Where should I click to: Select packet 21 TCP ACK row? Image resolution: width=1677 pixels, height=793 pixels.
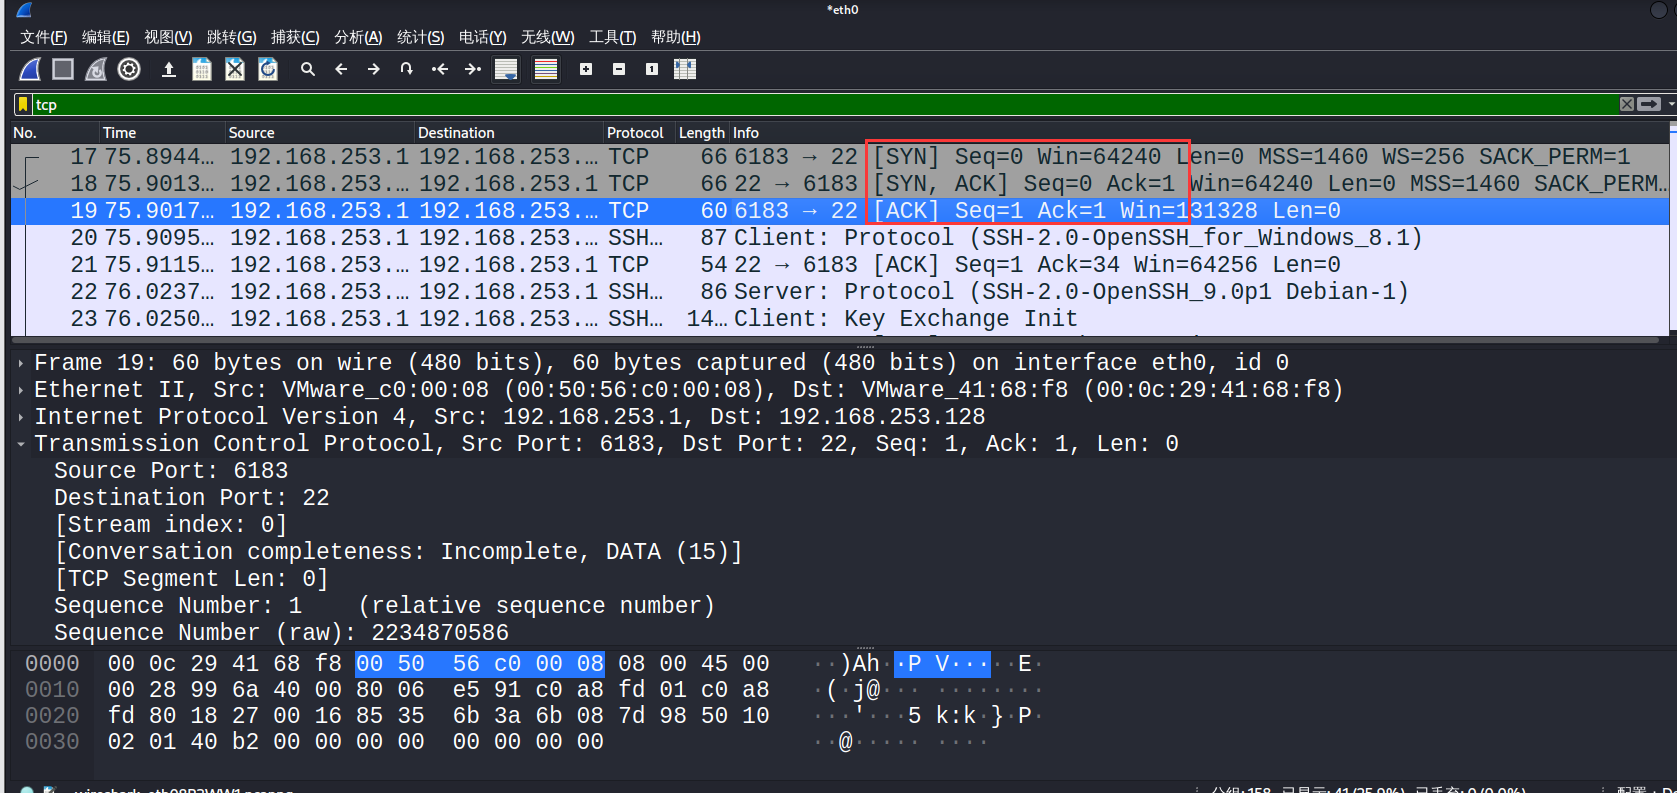840,265
